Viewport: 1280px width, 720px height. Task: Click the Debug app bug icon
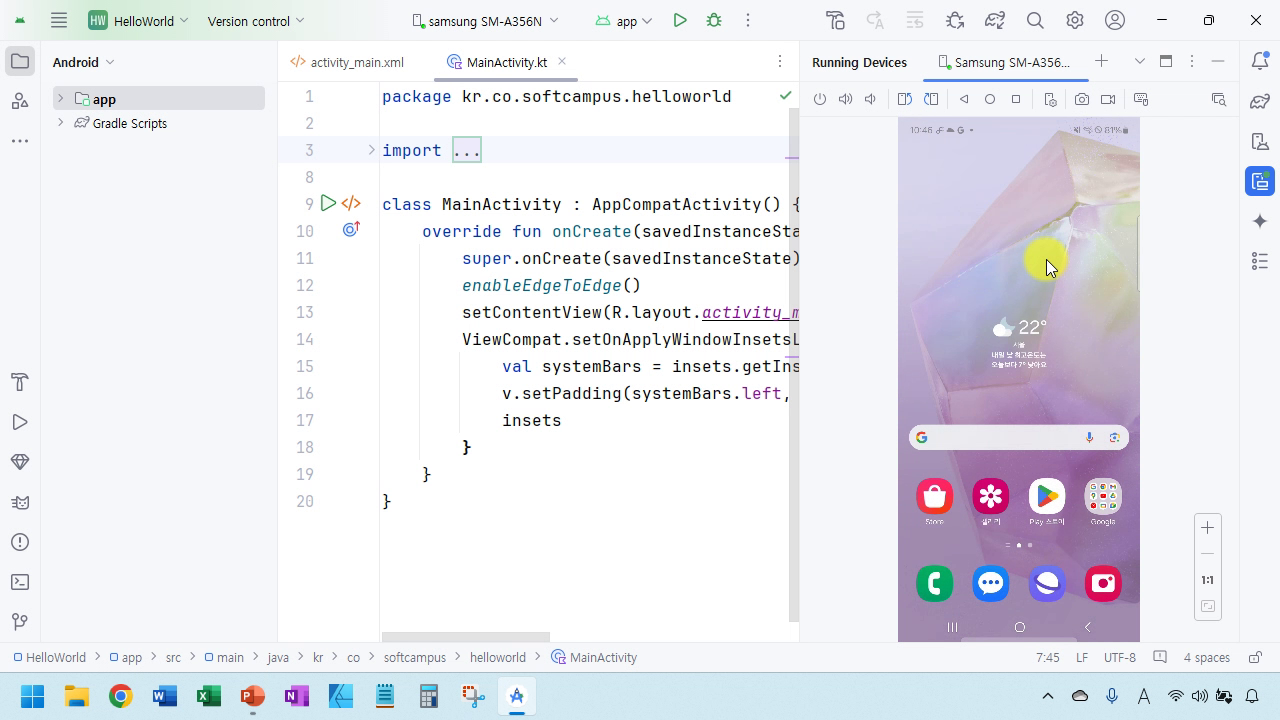point(714,20)
